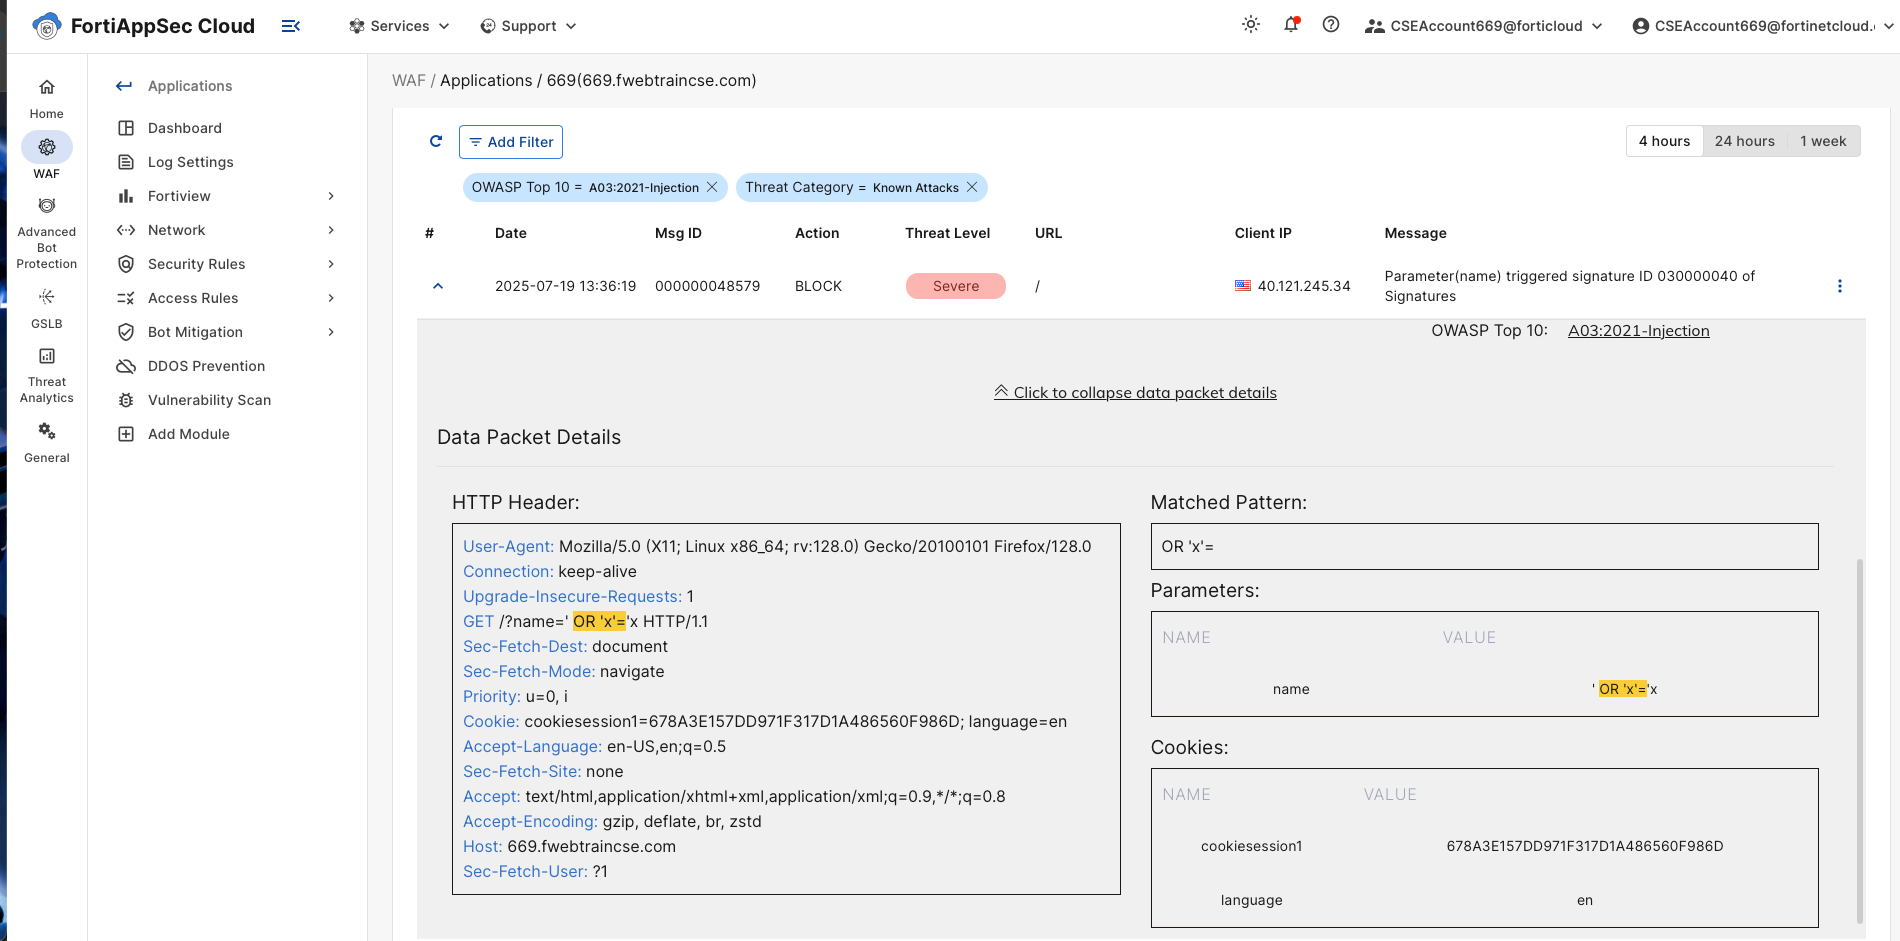The width and height of the screenshot is (1900, 941).
Task: Click the Fortiview bar chart icon
Action: click(x=126, y=196)
